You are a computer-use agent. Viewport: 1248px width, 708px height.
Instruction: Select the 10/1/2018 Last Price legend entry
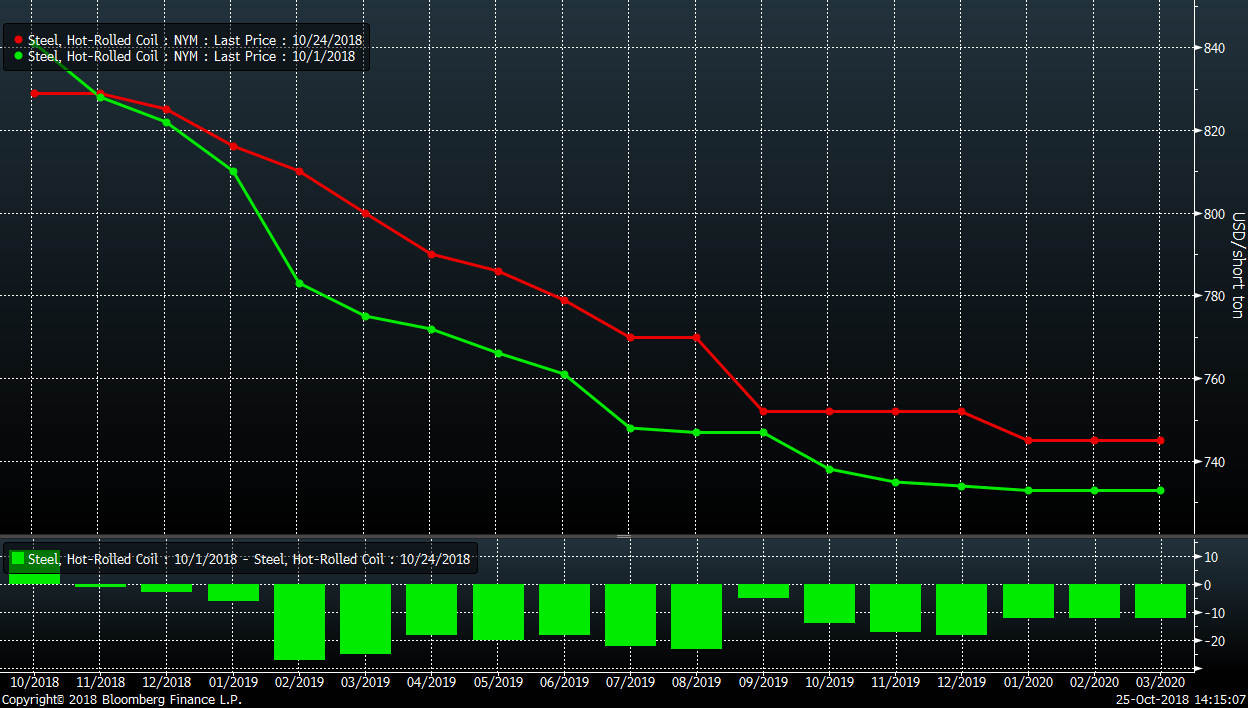tap(191, 57)
